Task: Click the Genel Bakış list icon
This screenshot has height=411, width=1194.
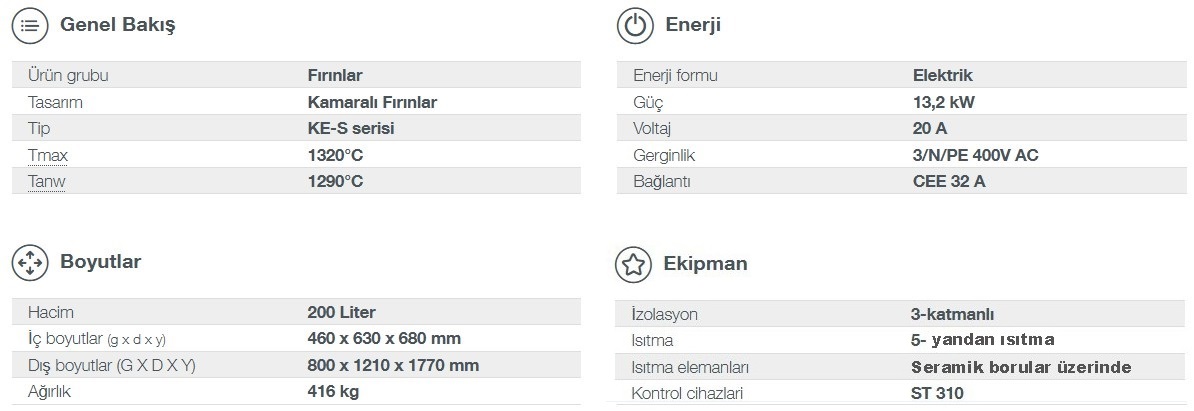Action: (30, 26)
